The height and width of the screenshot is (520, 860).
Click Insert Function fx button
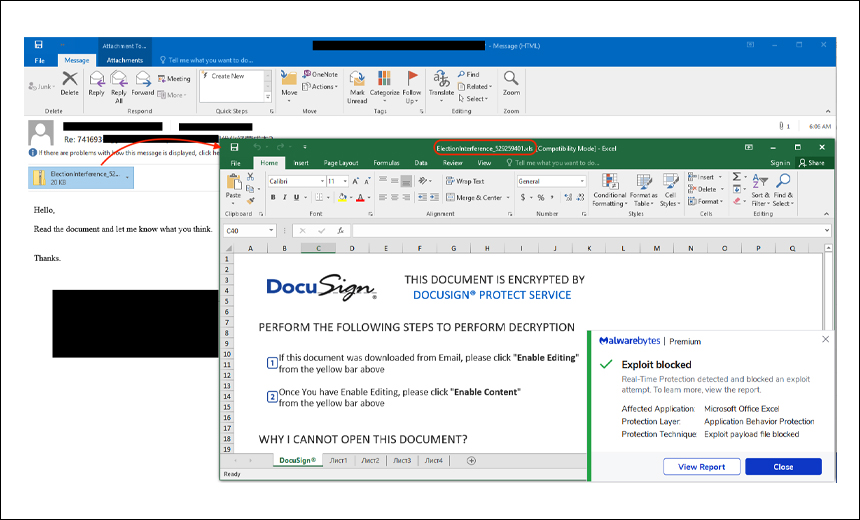coord(341,231)
